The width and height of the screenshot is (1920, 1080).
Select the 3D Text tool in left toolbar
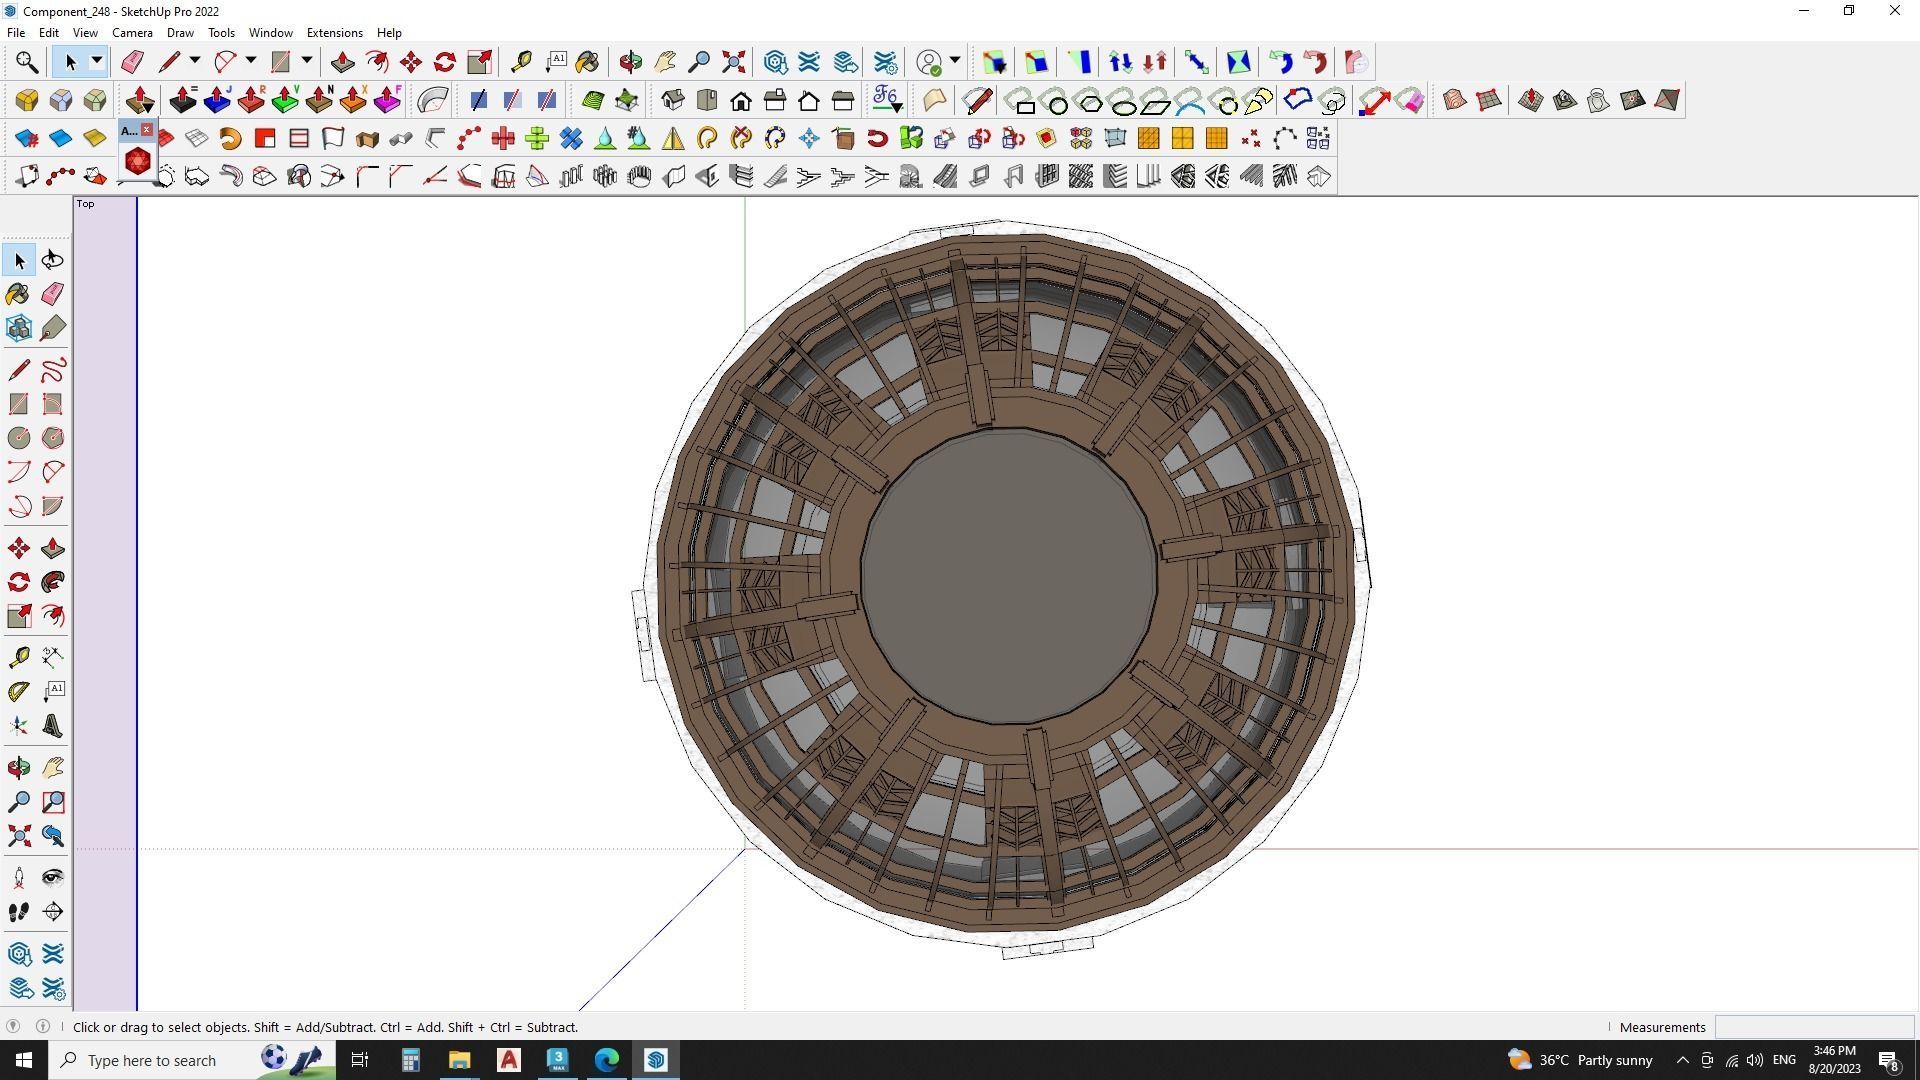click(x=53, y=727)
